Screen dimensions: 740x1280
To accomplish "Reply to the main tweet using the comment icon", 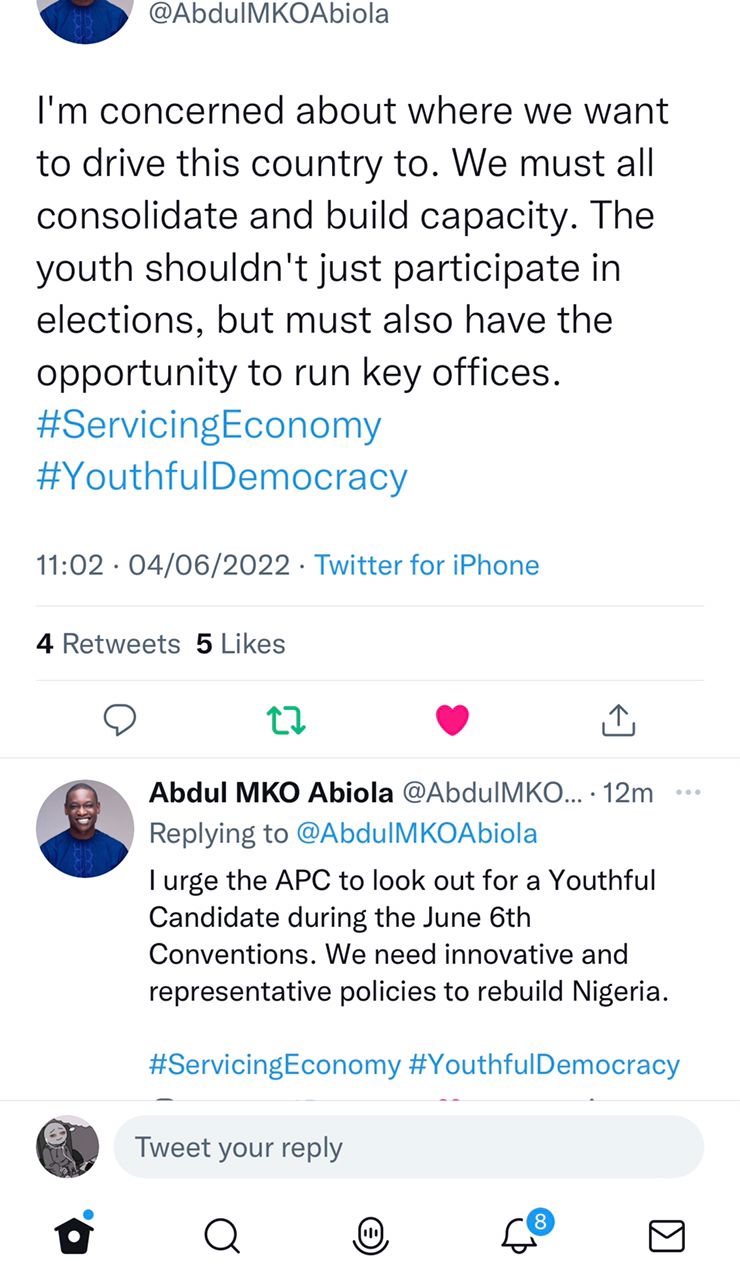I will coord(120,719).
